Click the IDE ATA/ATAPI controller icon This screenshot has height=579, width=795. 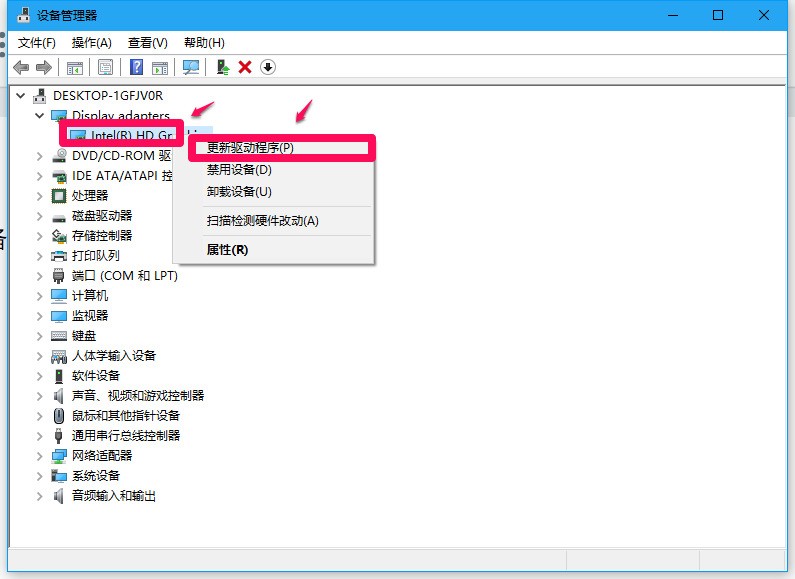click(59, 176)
